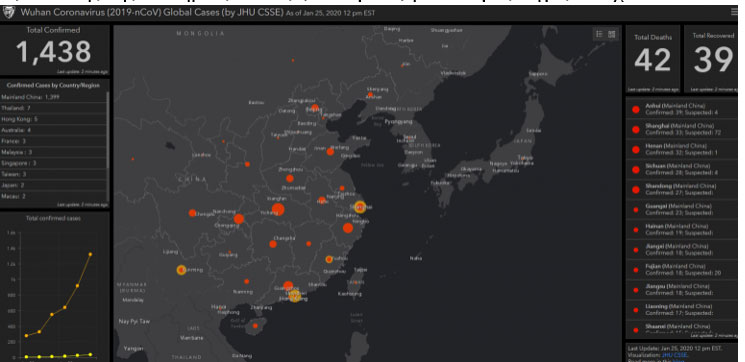Click the country list scrollbar
745x362 pixels.
pos(108,143)
